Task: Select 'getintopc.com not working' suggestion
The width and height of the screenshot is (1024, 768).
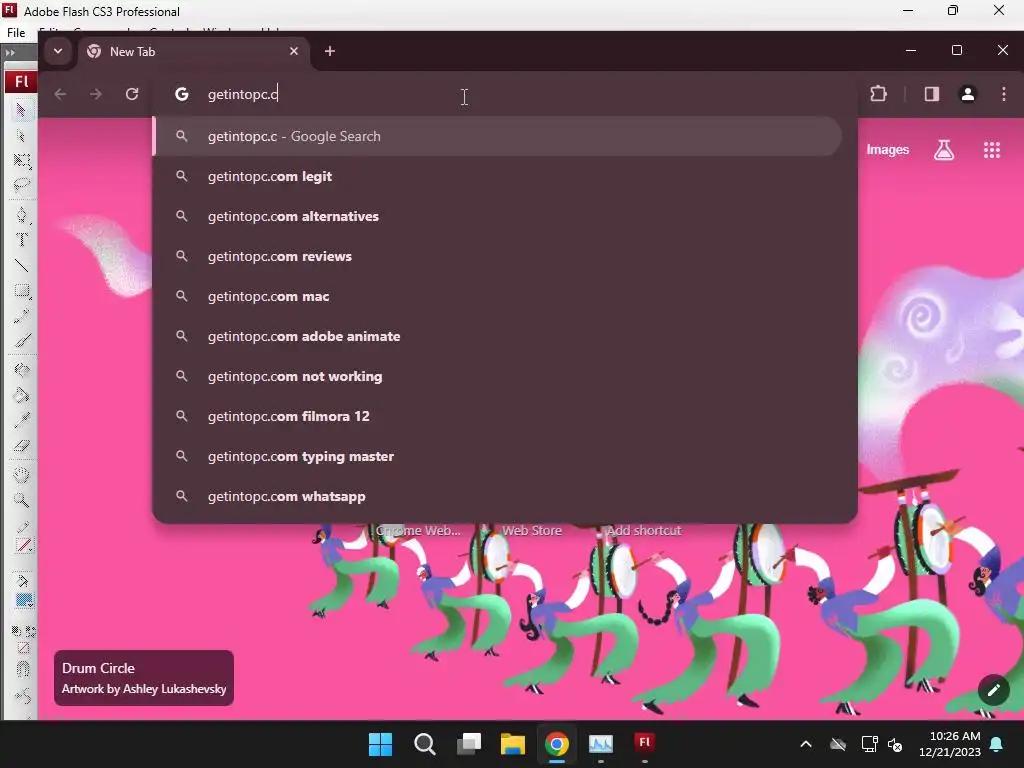Action: pos(498,376)
